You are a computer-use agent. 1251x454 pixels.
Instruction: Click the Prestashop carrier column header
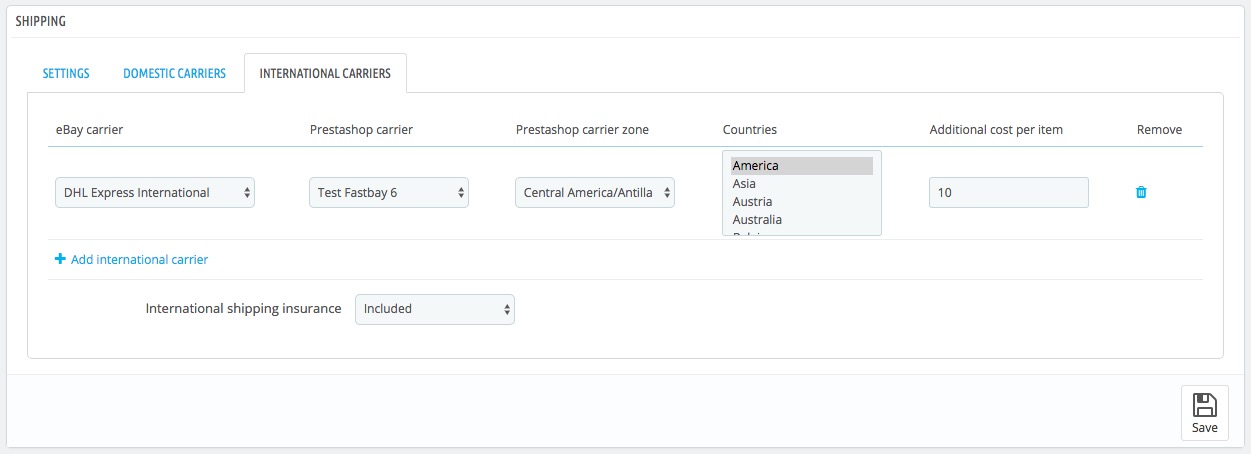361,130
